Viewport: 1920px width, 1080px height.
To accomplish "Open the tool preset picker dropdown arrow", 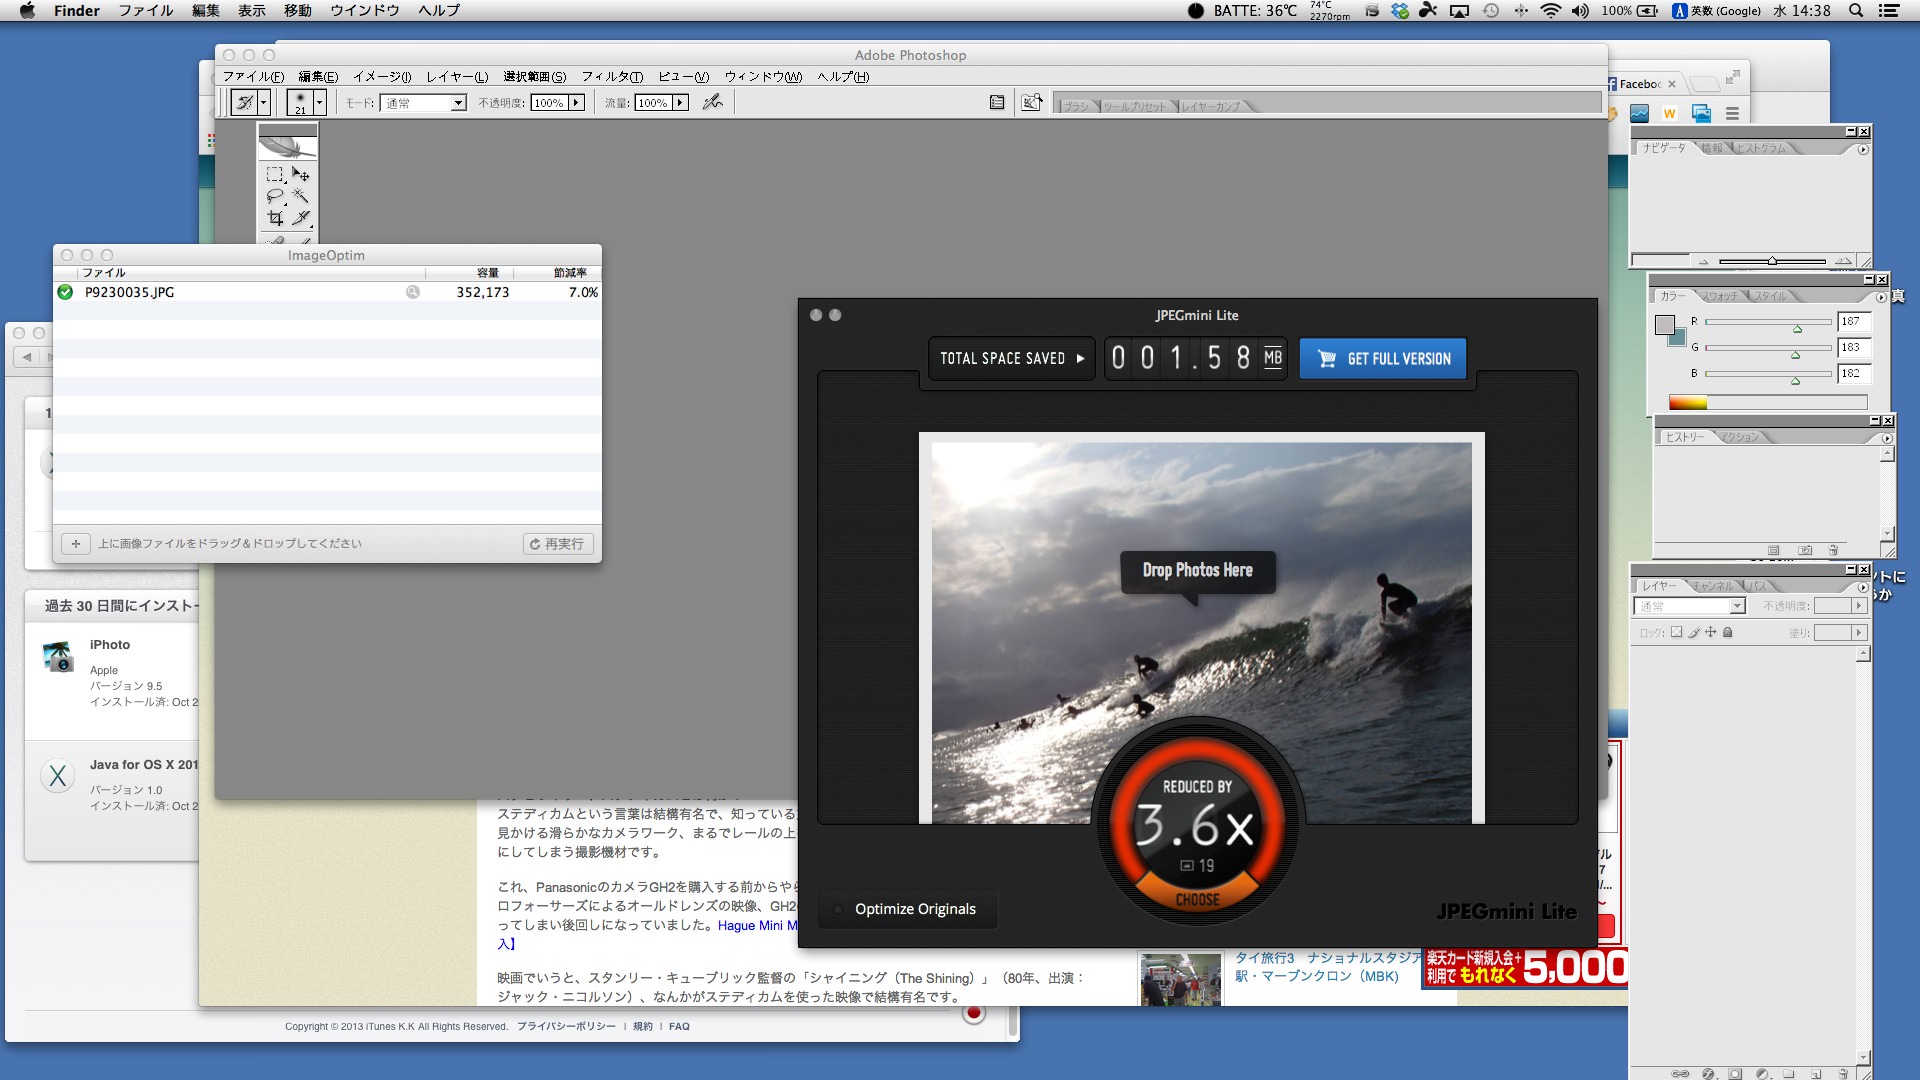I will (264, 102).
